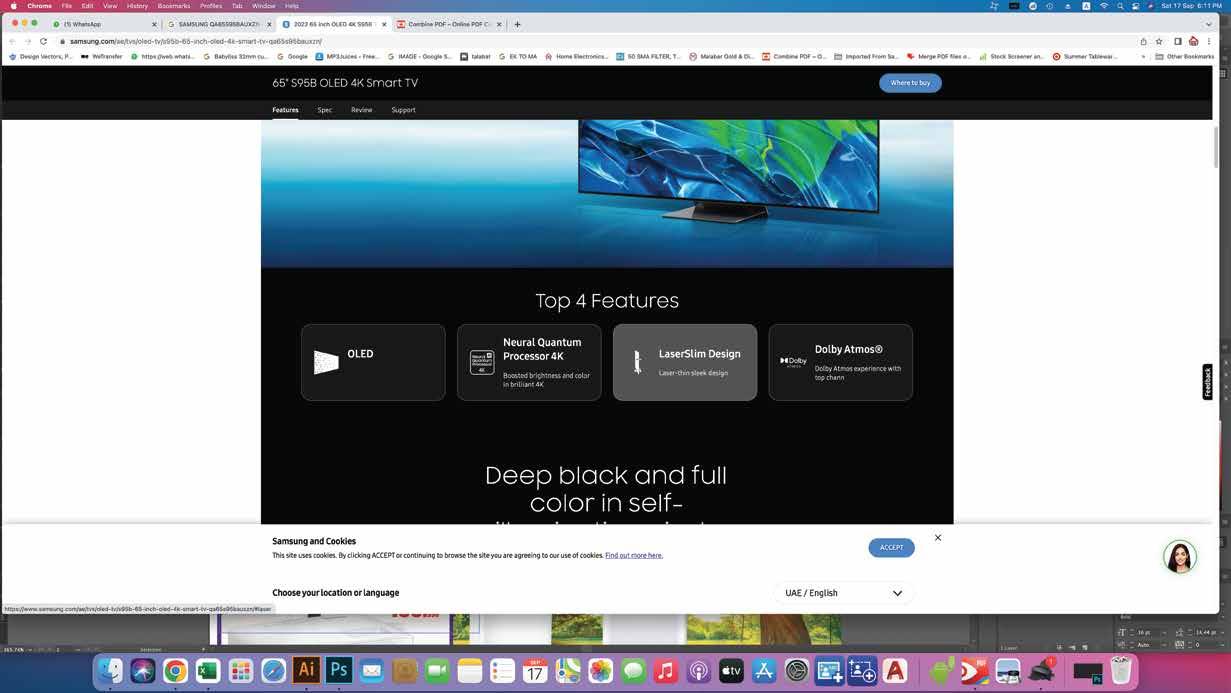The image size is (1231, 693).
Task: Open the History menu
Action: pos(137,6)
